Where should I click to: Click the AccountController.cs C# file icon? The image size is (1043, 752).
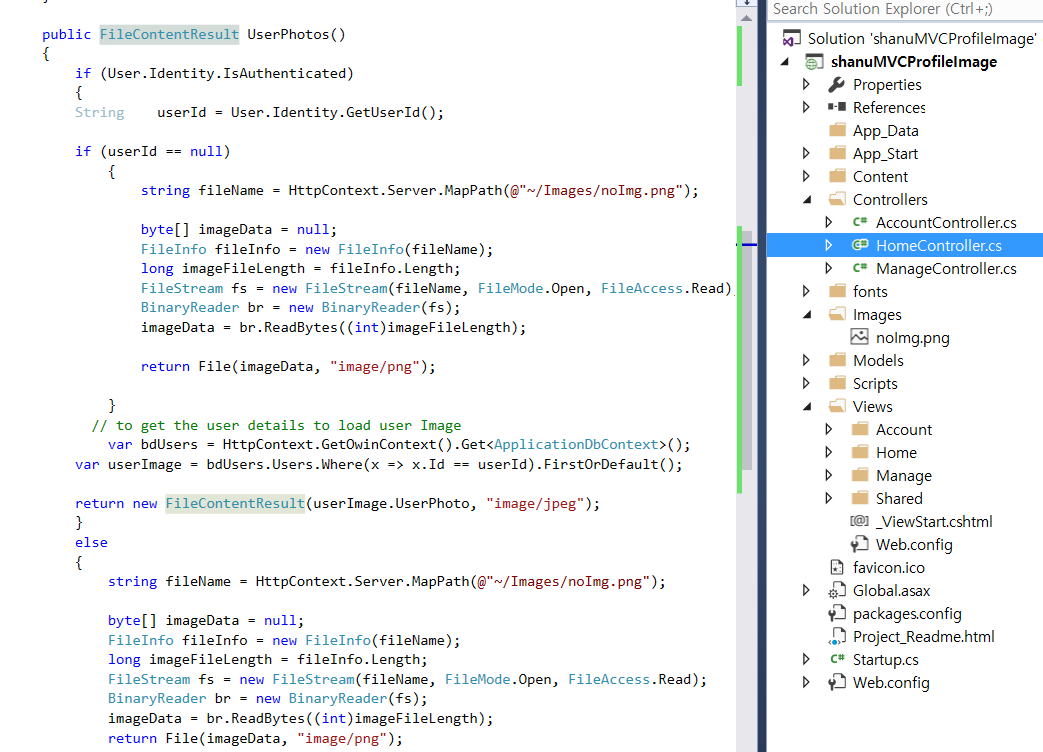click(x=859, y=222)
